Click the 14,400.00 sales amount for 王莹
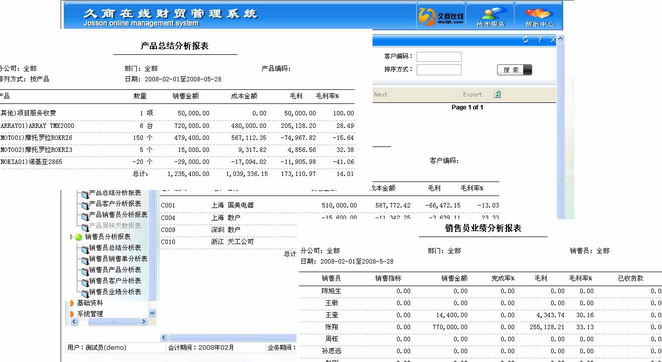The width and height of the screenshot is (662, 362). click(452, 315)
